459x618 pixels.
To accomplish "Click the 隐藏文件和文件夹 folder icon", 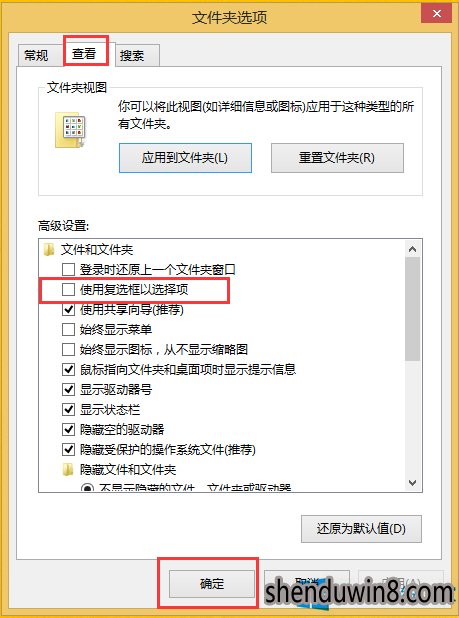I will pos(68,469).
